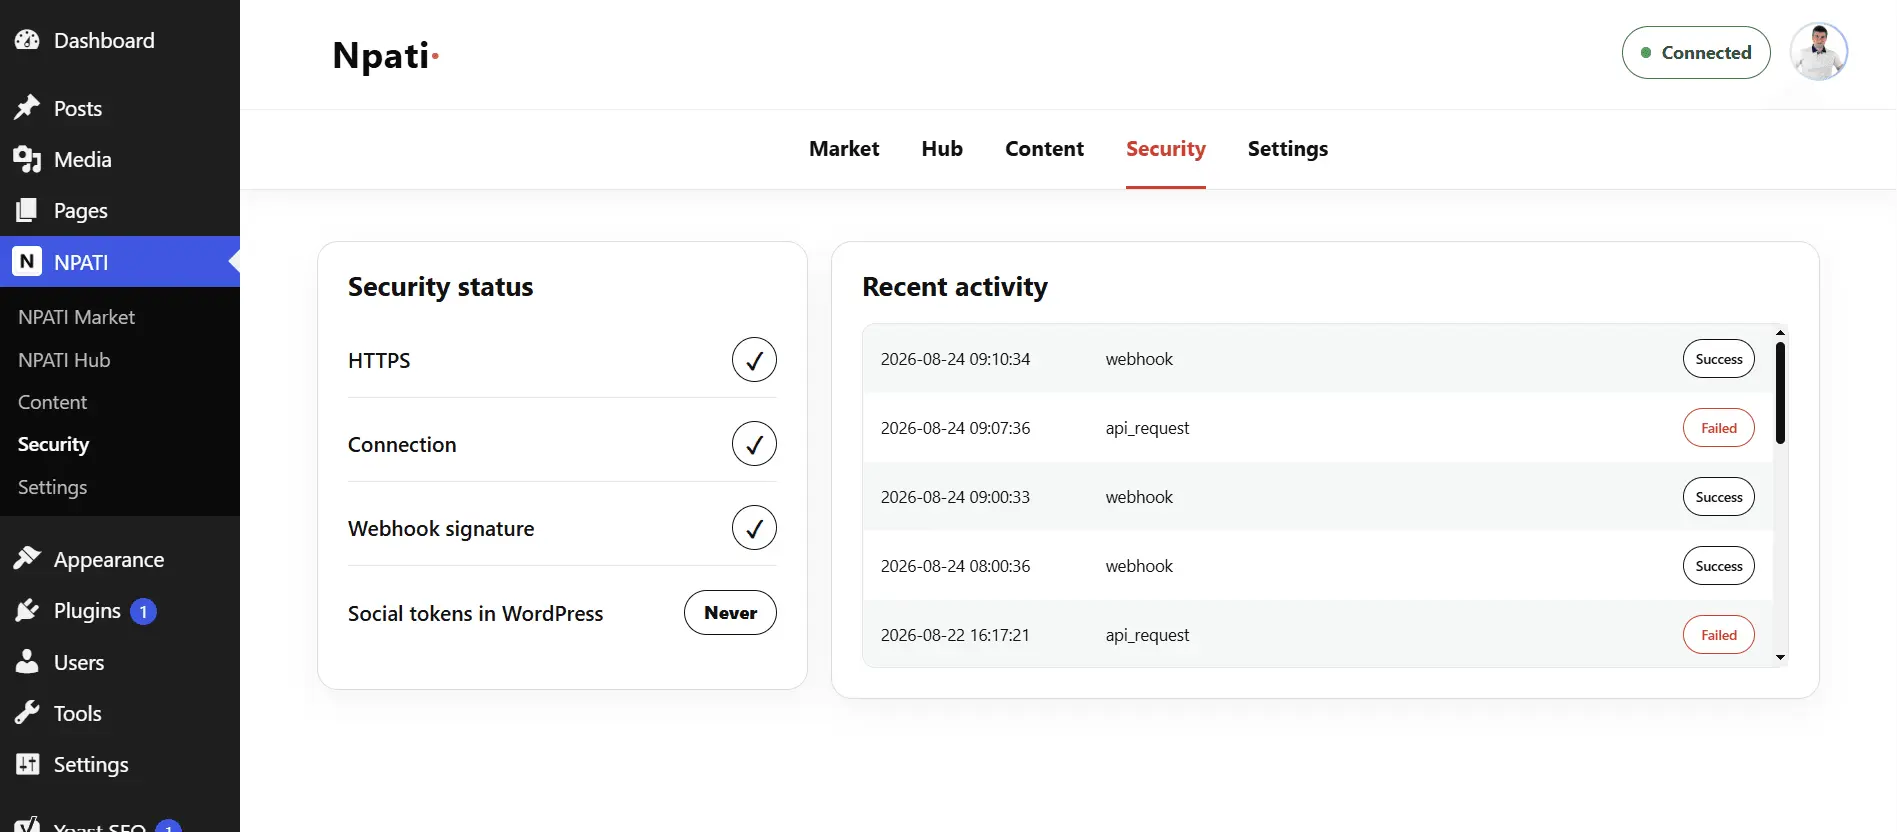
Task: Click timestamp 2026-08-22 16:17:21
Action: click(955, 635)
